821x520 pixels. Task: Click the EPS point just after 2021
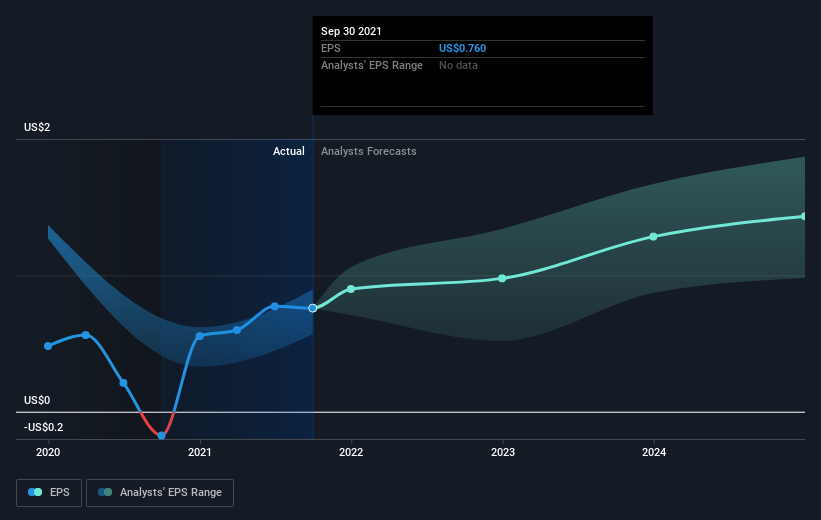point(237,330)
